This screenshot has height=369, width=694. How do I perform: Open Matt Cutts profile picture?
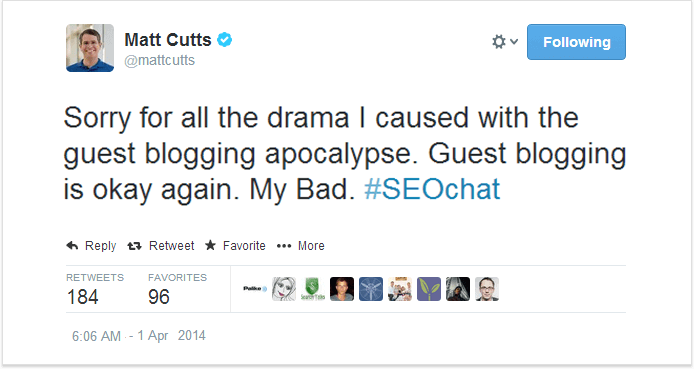[x=90, y=48]
